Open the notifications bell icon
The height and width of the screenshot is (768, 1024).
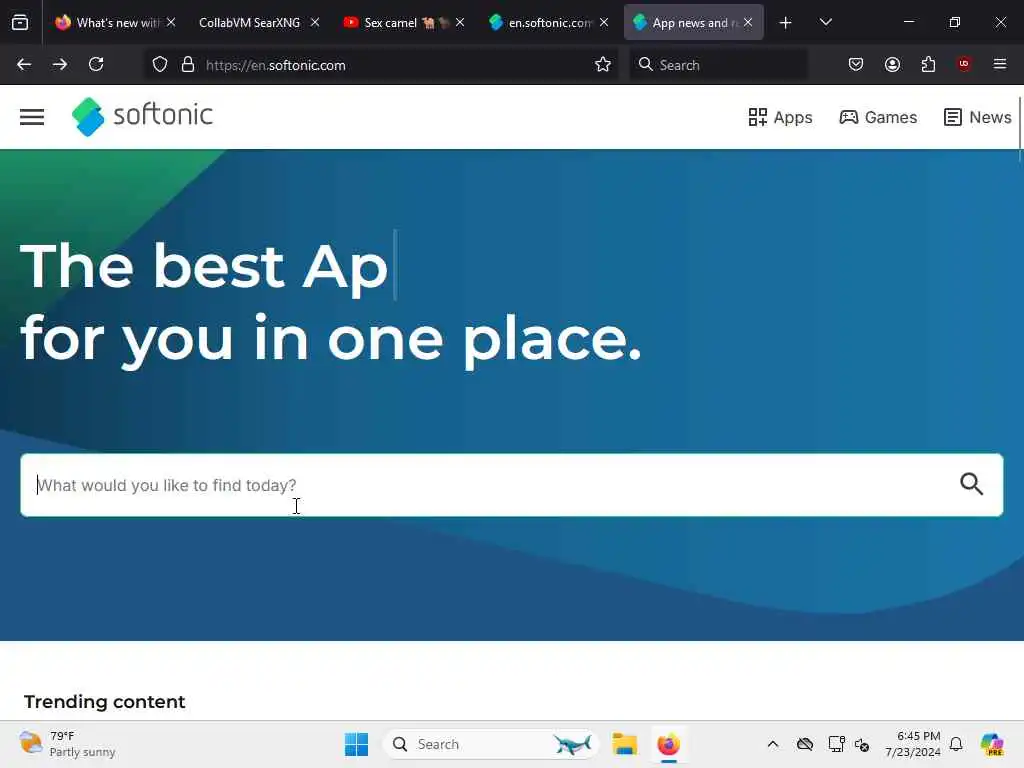tap(956, 744)
